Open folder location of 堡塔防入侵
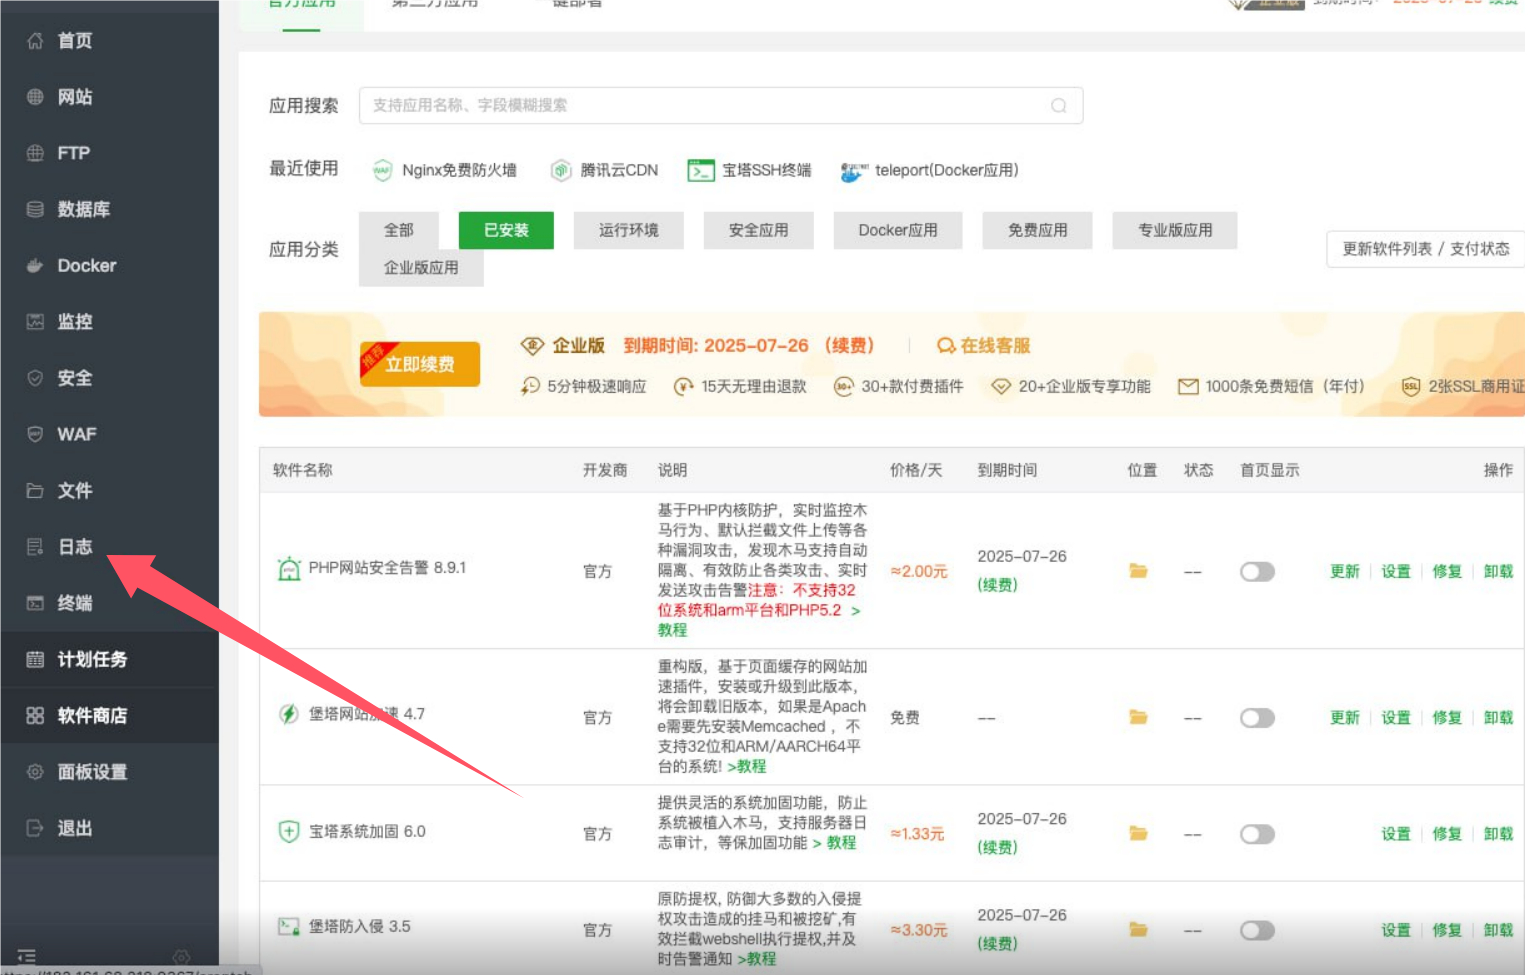 [x=1138, y=930]
